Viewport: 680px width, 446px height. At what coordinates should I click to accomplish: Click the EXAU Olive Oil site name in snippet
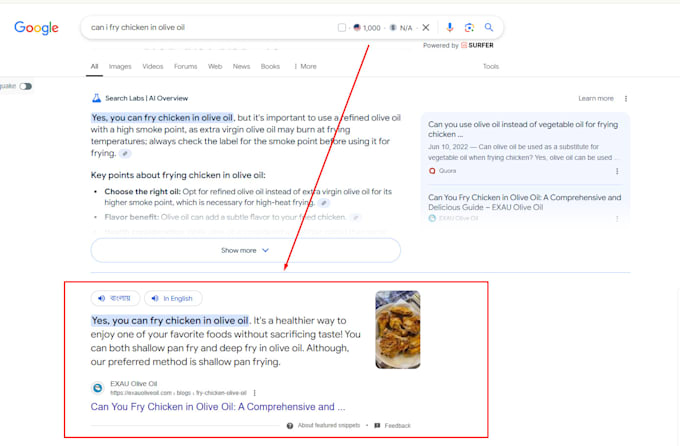coord(134,384)
